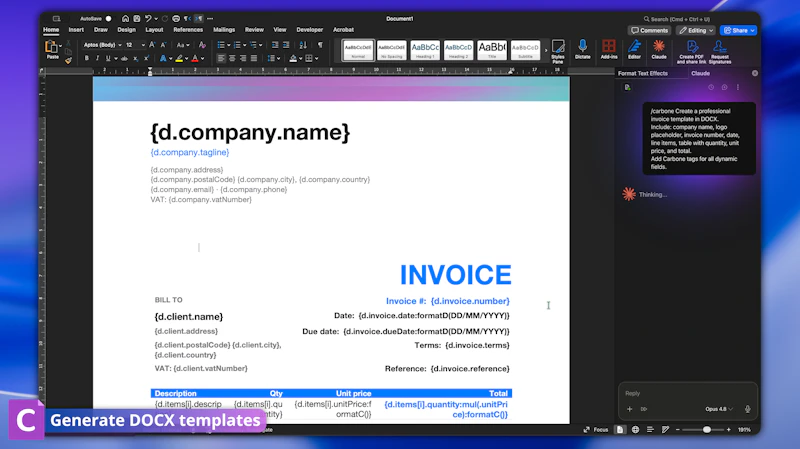Viewport: 800px width, 449px height.
Task: Apply the Heading 1 style
Action: click(425, 50)
